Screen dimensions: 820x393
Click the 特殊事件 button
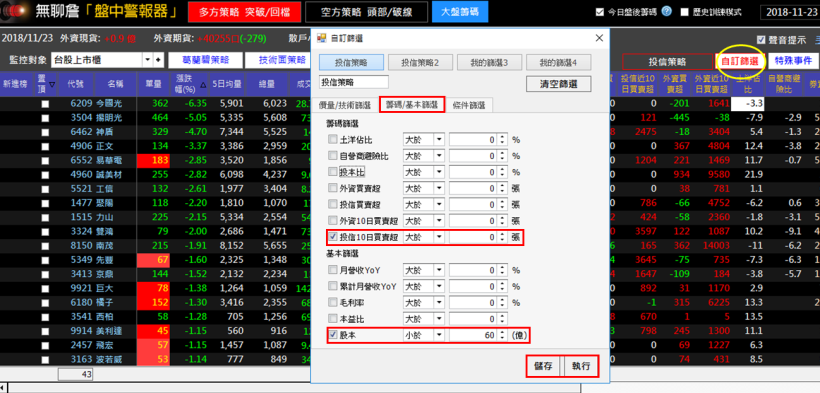click(793, 61)
